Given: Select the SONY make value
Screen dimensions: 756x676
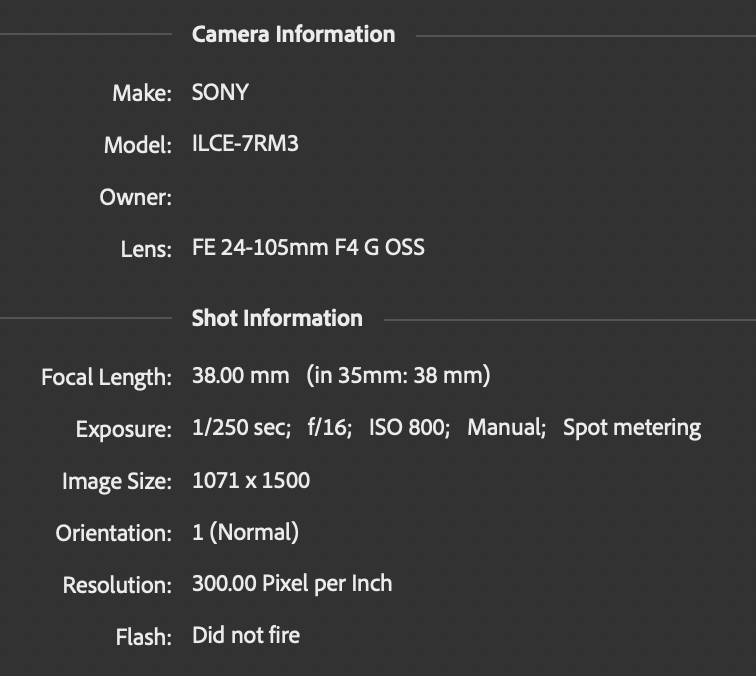Looking at the screenshot, I should 220,92.
